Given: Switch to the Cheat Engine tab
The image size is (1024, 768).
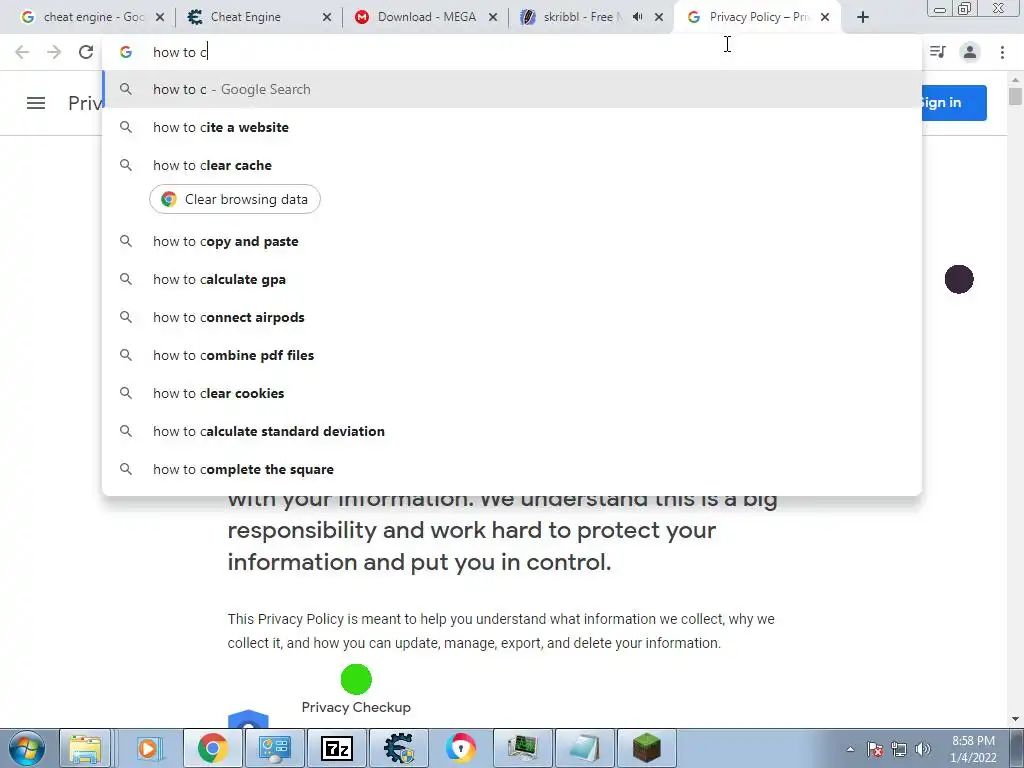Looking at the screenshot, I should point(258,18).
